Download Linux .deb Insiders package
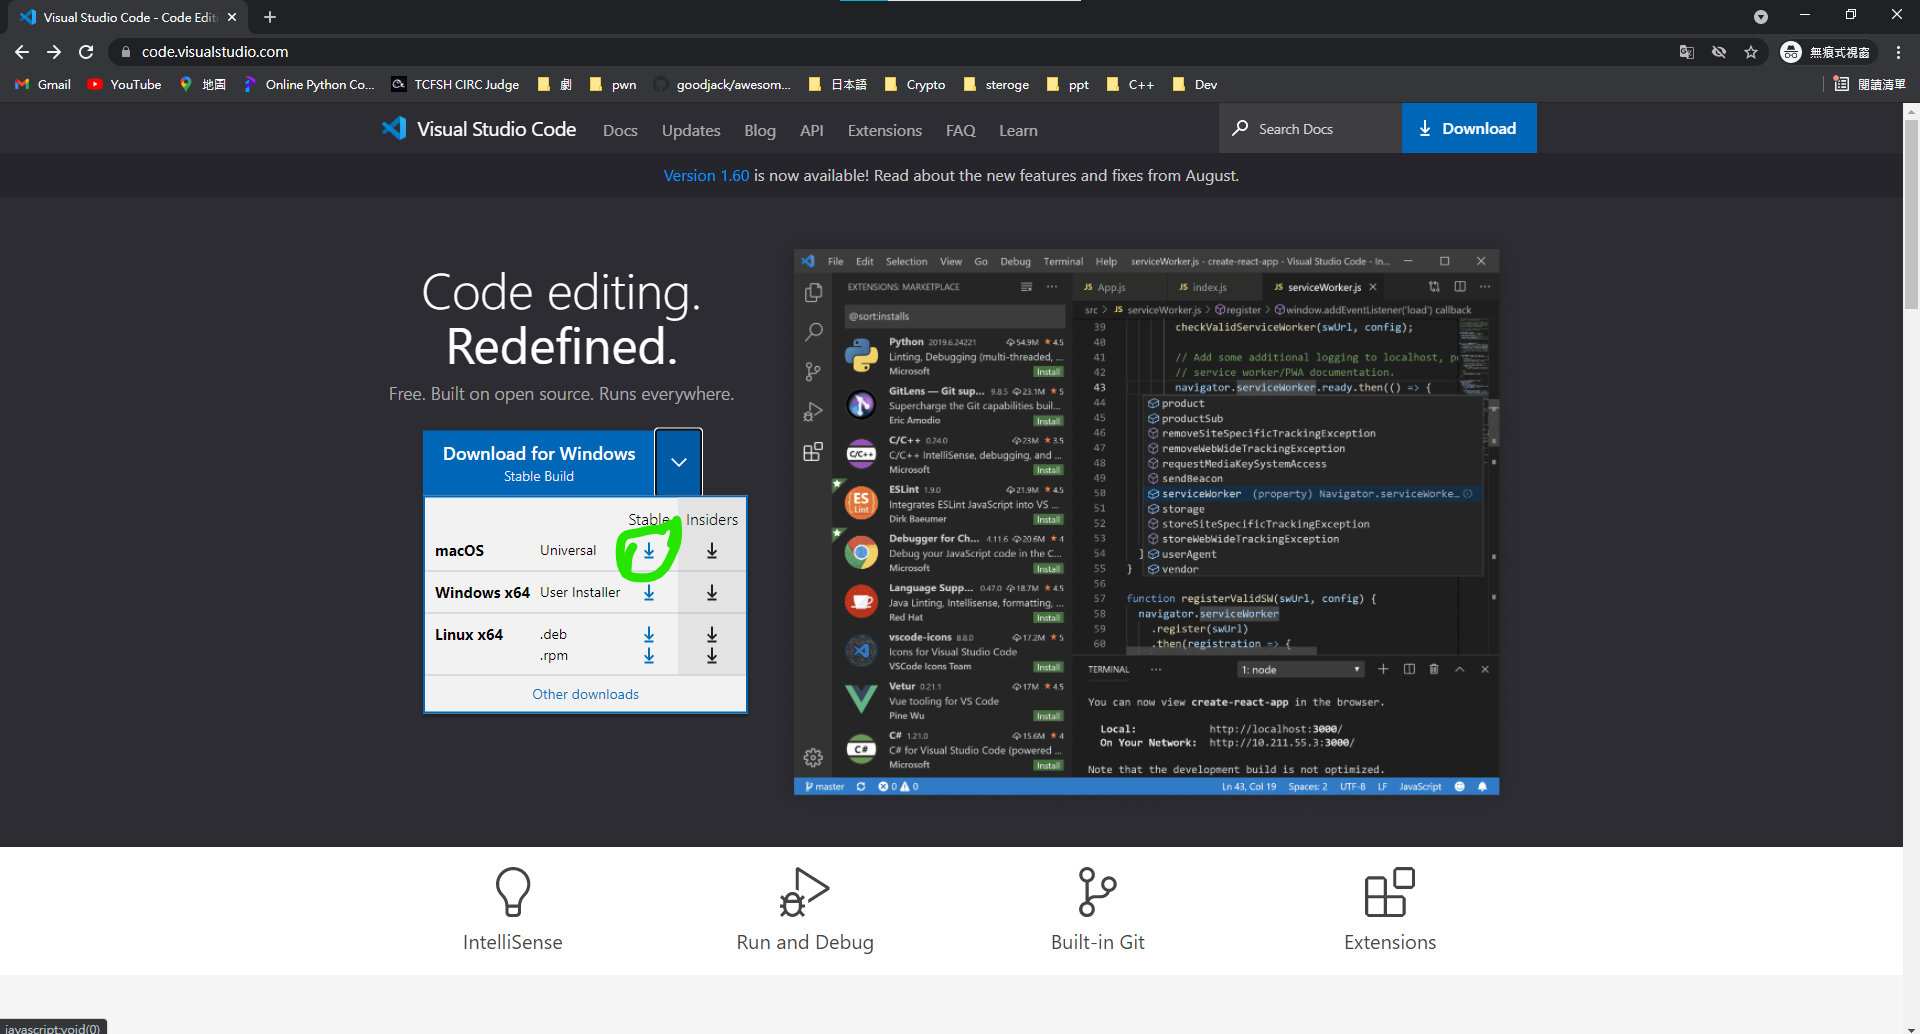This screenshot has width=1920, height=1034. tap(712, 635)
